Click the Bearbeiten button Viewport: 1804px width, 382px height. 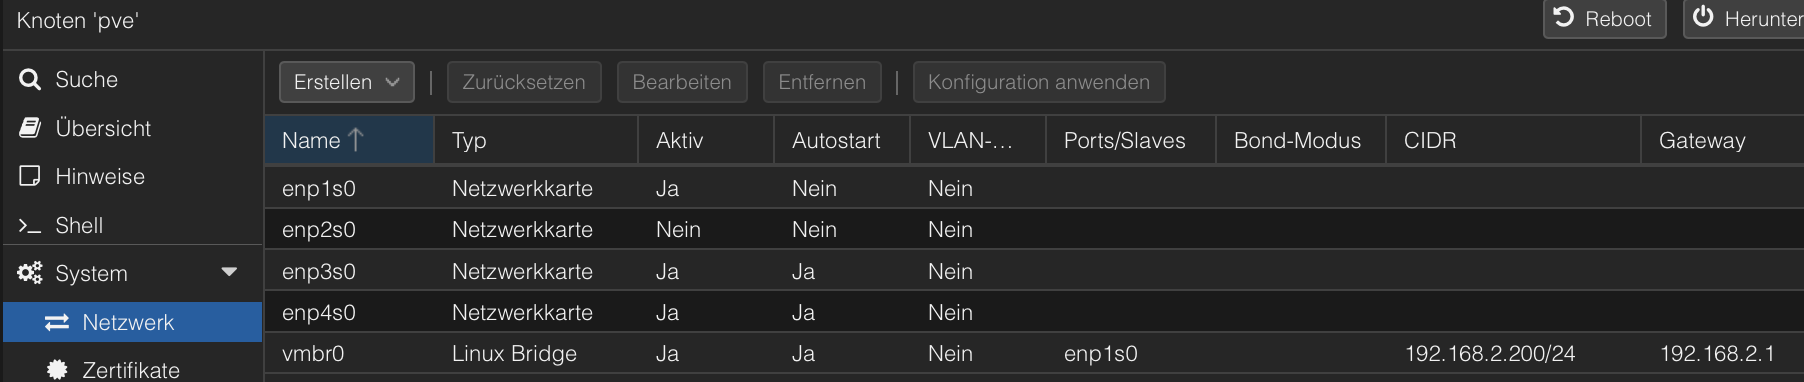682,82
